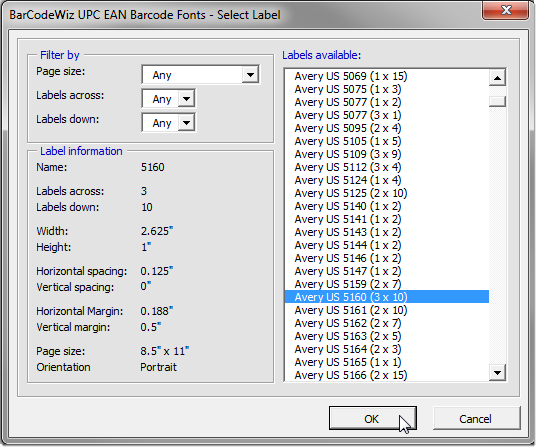538x448 pixels.
Task: Open the Page size dropdown
Action: coord(201,75)
